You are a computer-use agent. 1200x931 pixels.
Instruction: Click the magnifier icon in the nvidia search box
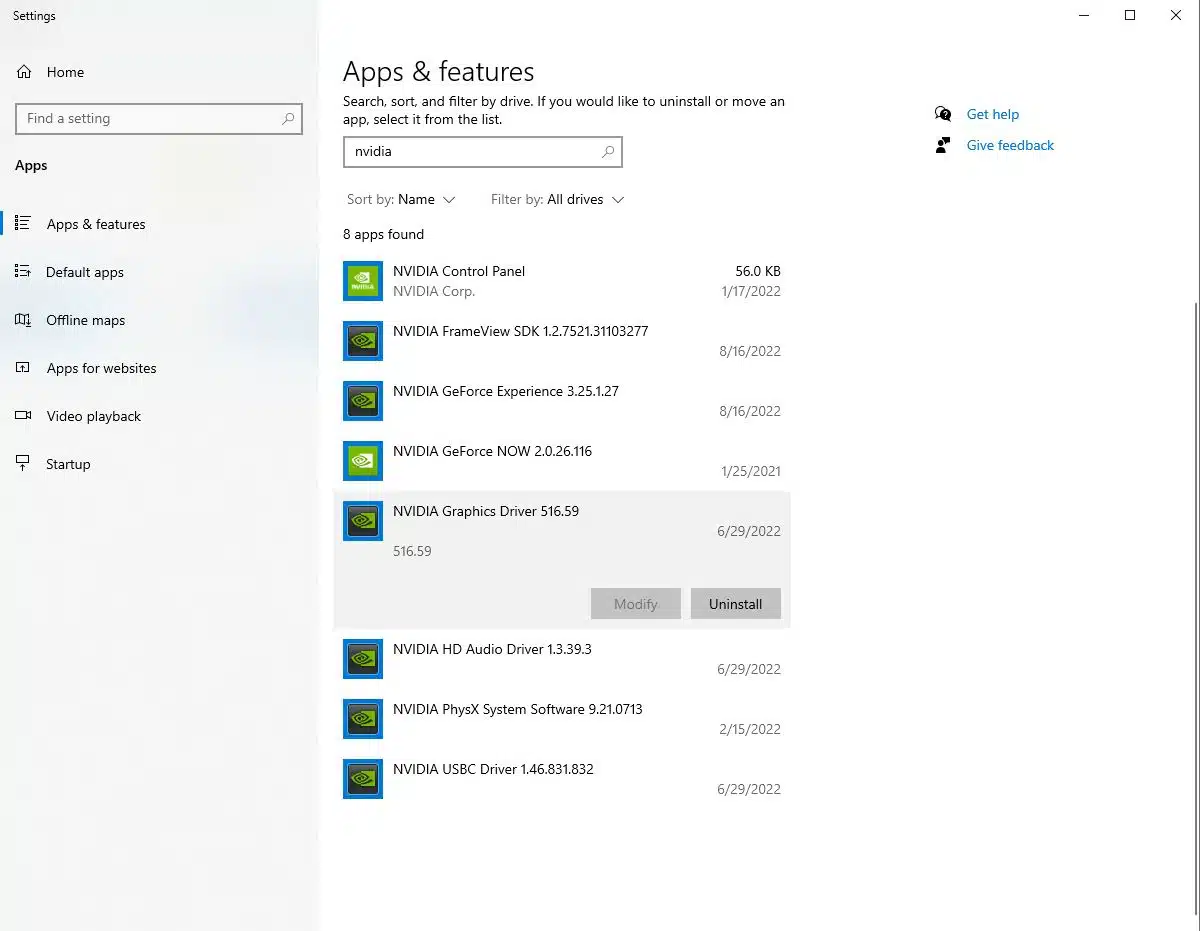pyautogui.click(x=608, y=152)
